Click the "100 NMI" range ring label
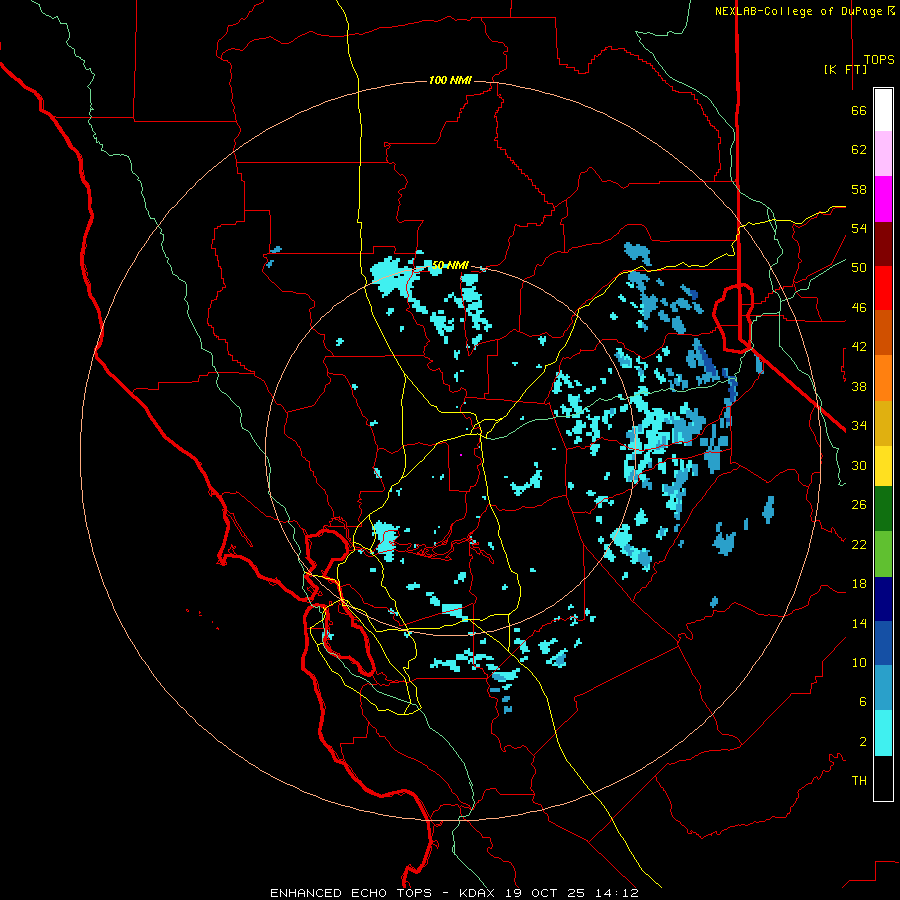 [x=450, y=80]
